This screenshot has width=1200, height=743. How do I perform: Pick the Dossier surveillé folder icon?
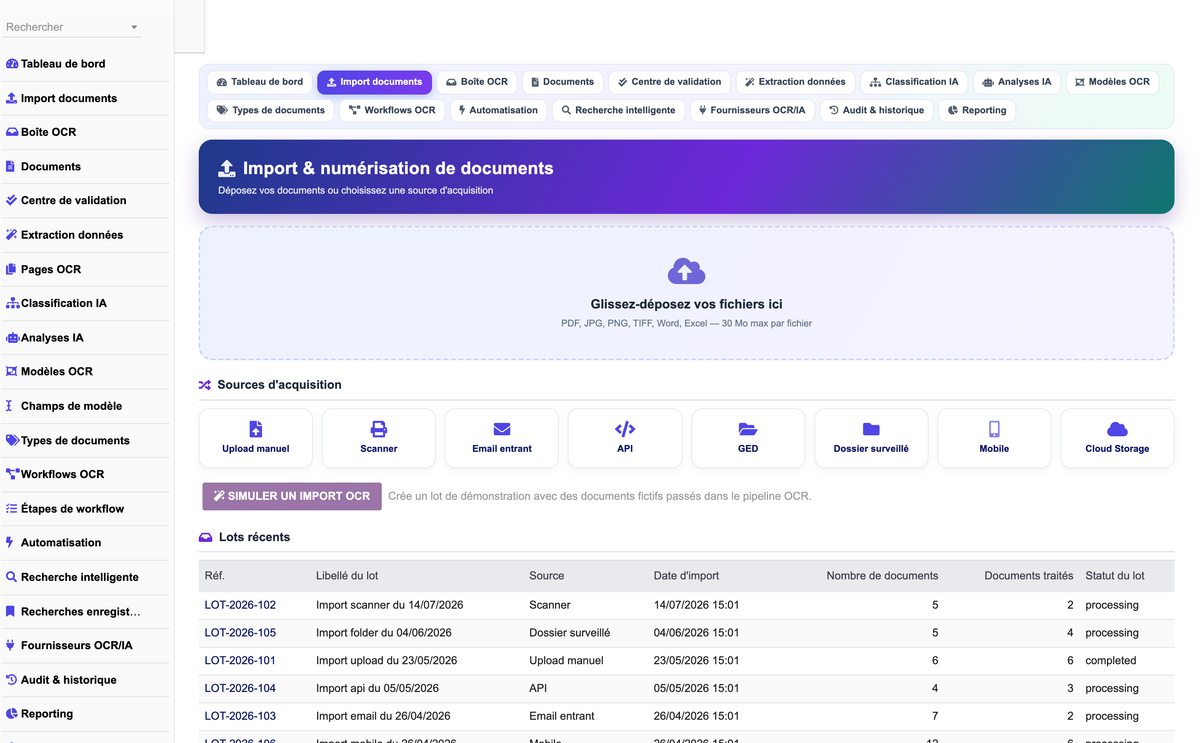pyautogui.click(x=871, y=429)
